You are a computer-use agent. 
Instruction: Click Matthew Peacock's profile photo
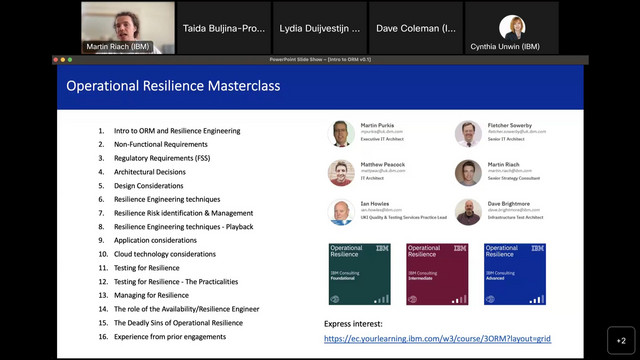pyautogui.click(x=341, y=173)
